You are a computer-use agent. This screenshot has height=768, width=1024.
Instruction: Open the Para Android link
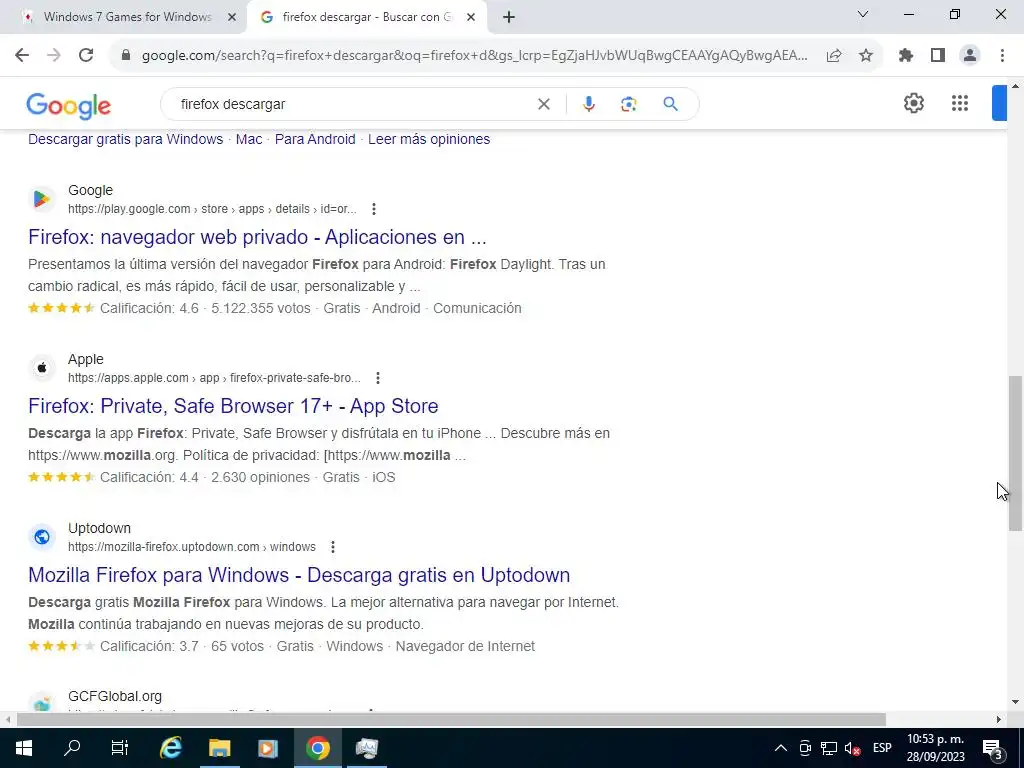click(x=315, y=139)
